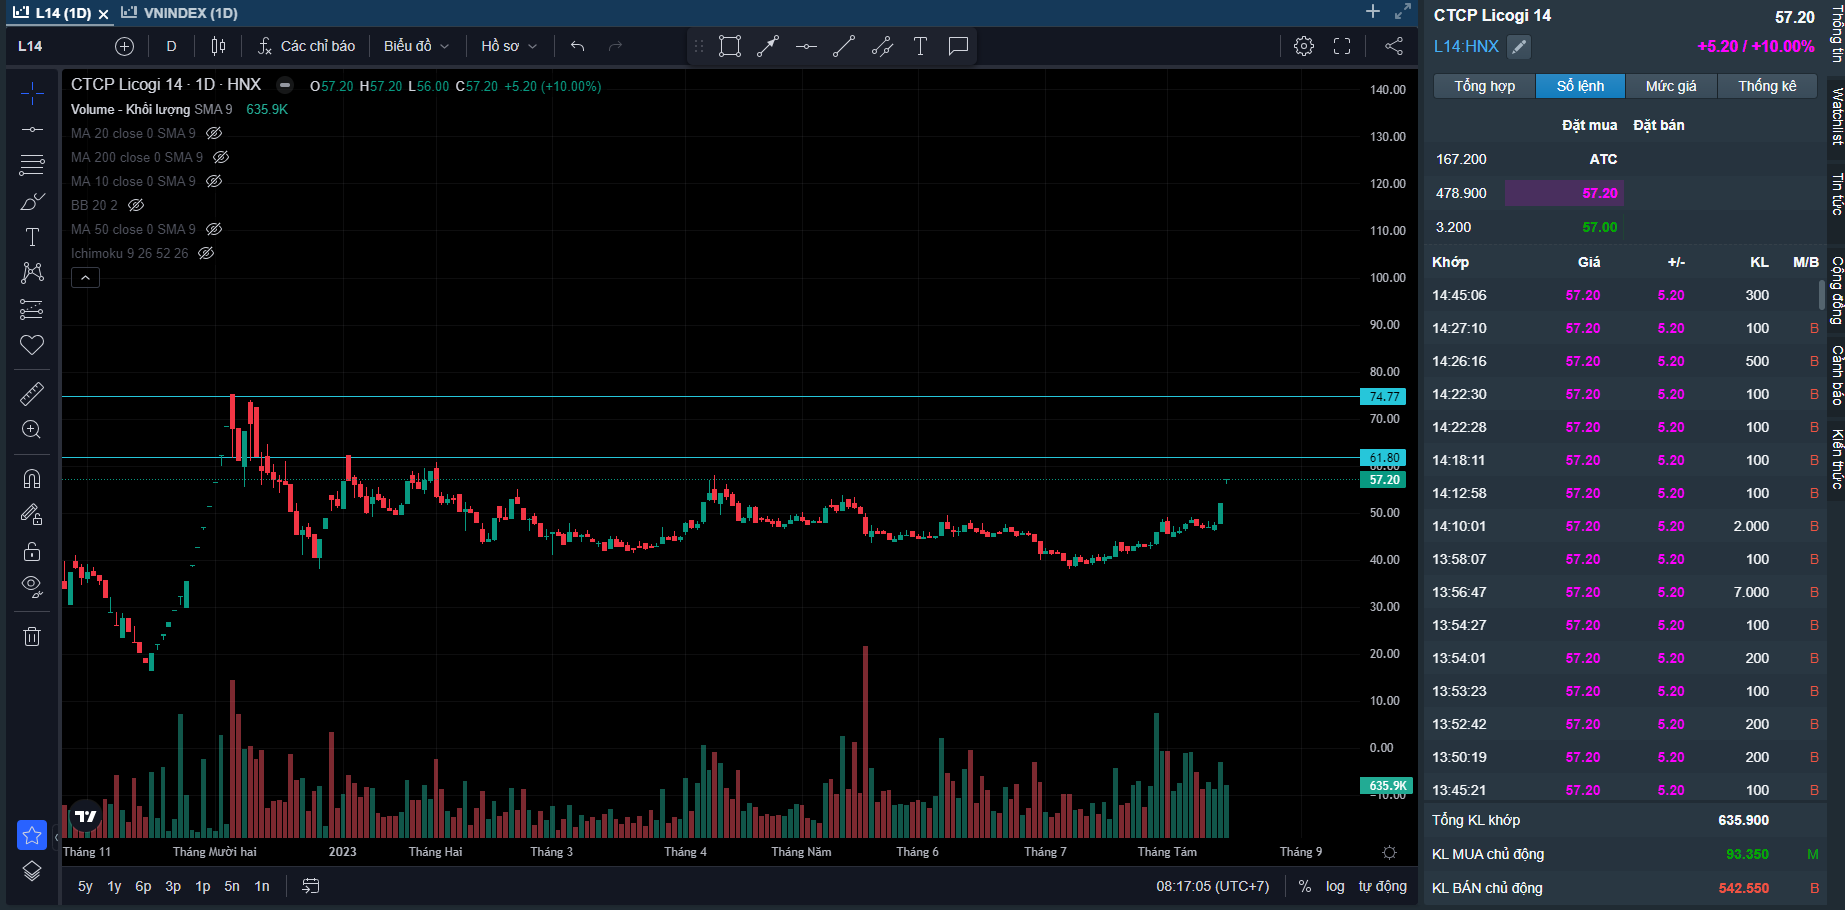Open the 'Tin tức' side panel

point(1837,193)
